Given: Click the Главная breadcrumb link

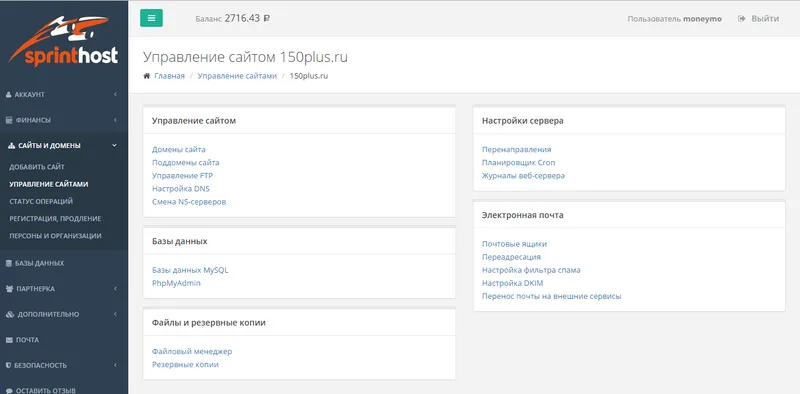Looking at the screenshot, I should tap(169, 76).
